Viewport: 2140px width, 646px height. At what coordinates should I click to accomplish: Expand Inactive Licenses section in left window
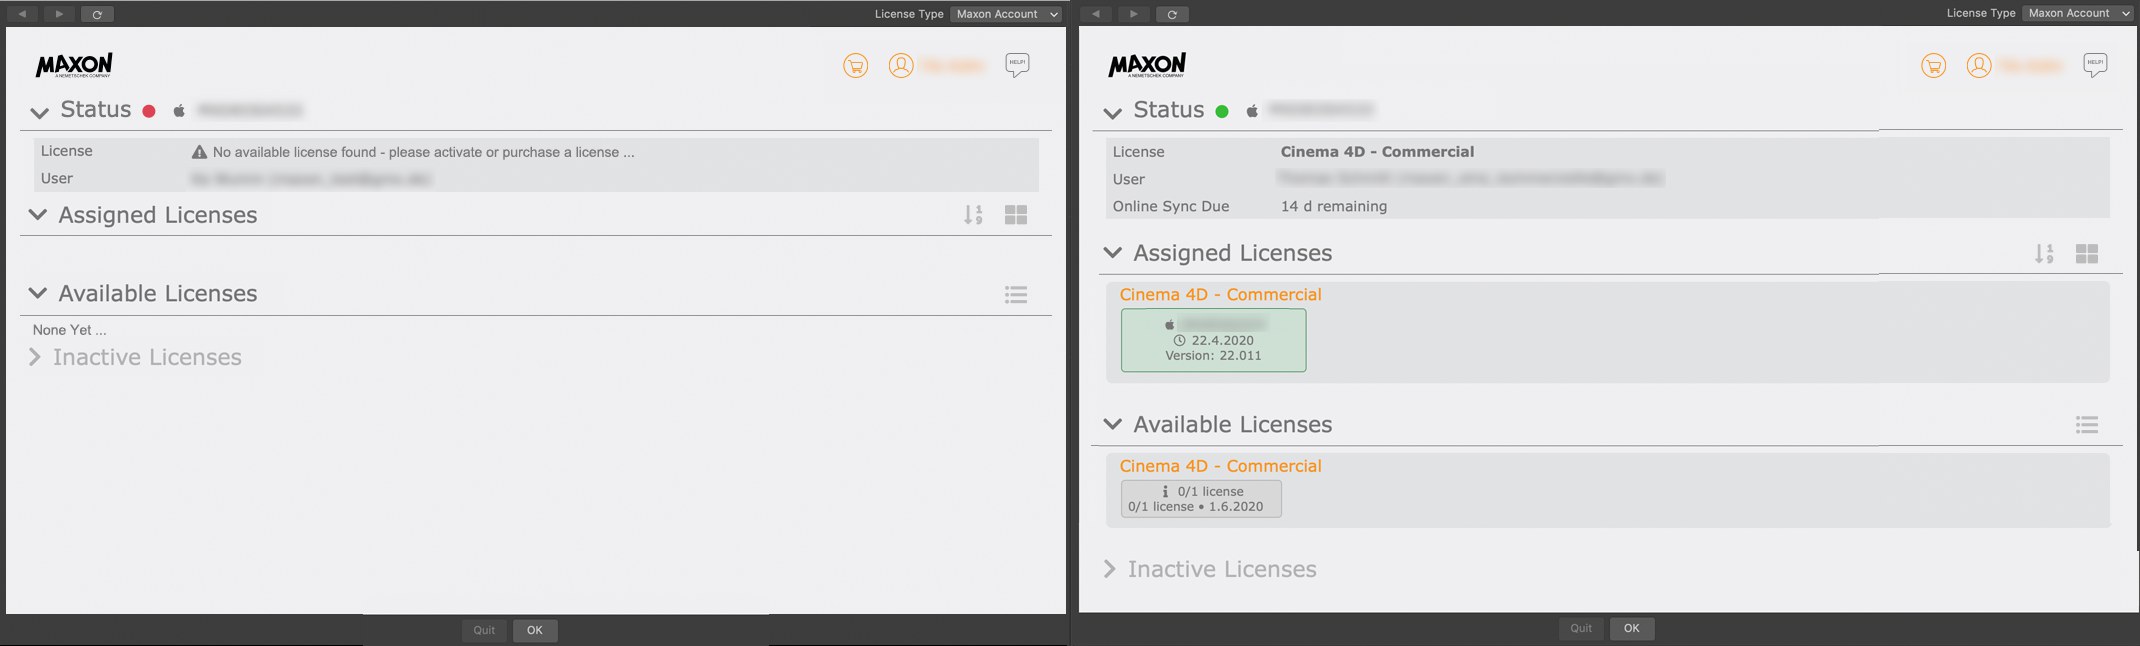click(x=35, y=357)
